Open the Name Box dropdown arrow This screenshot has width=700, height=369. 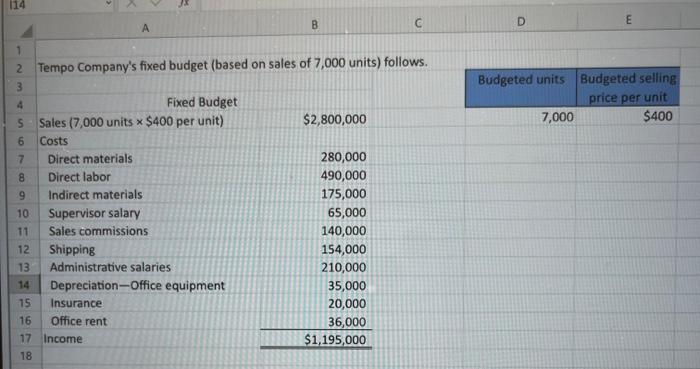click(108, 4)
